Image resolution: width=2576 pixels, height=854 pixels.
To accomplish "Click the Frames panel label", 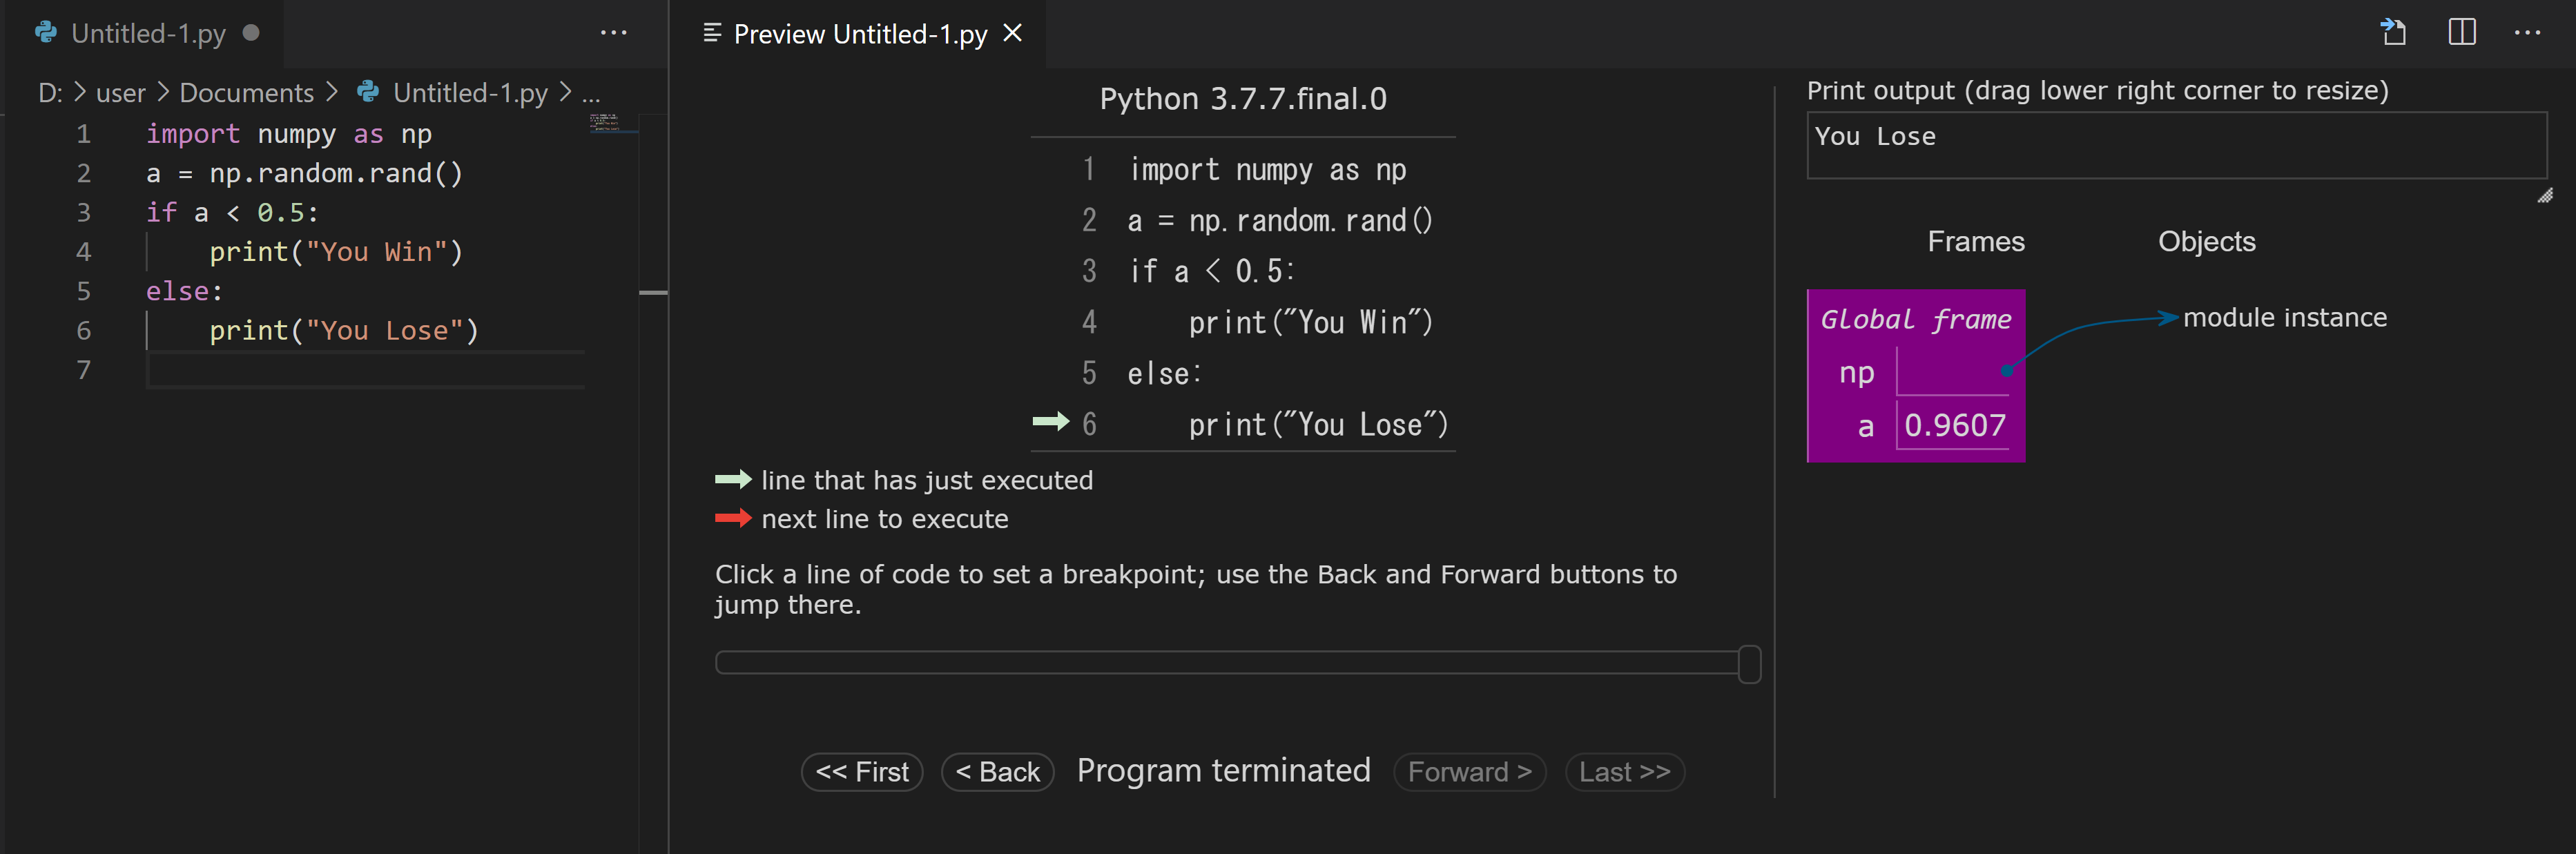I will (1973, 242).
